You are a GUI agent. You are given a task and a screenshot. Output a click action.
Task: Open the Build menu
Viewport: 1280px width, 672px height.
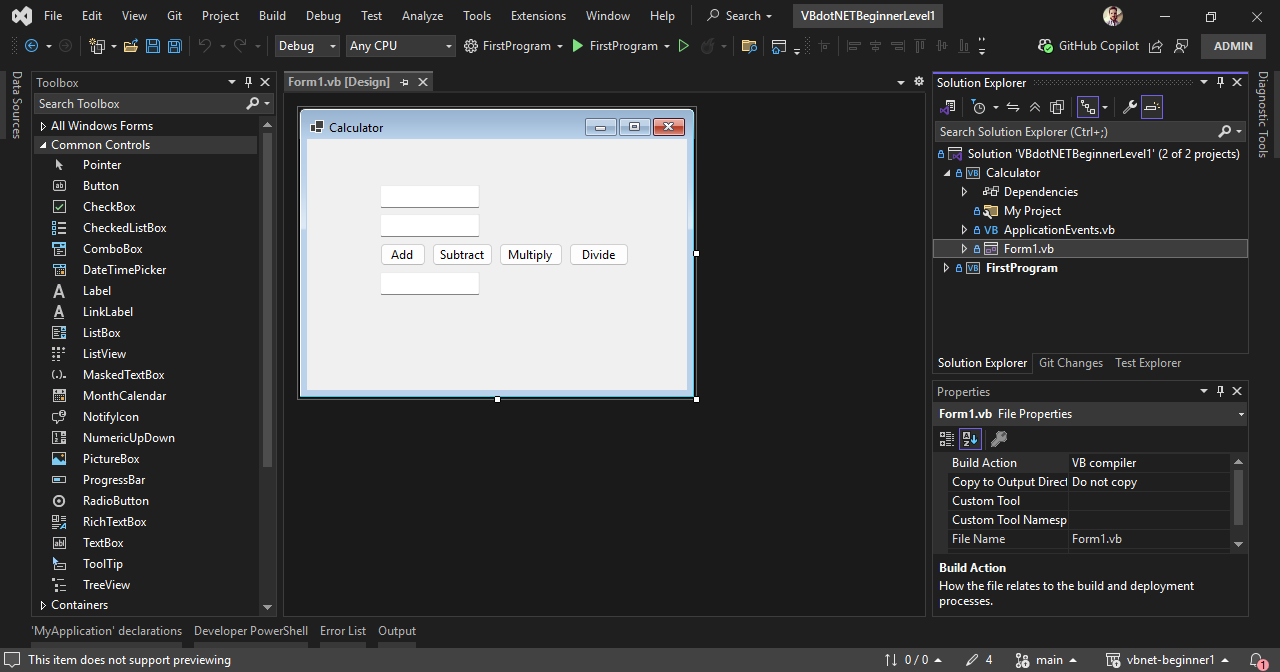(272, 16)
